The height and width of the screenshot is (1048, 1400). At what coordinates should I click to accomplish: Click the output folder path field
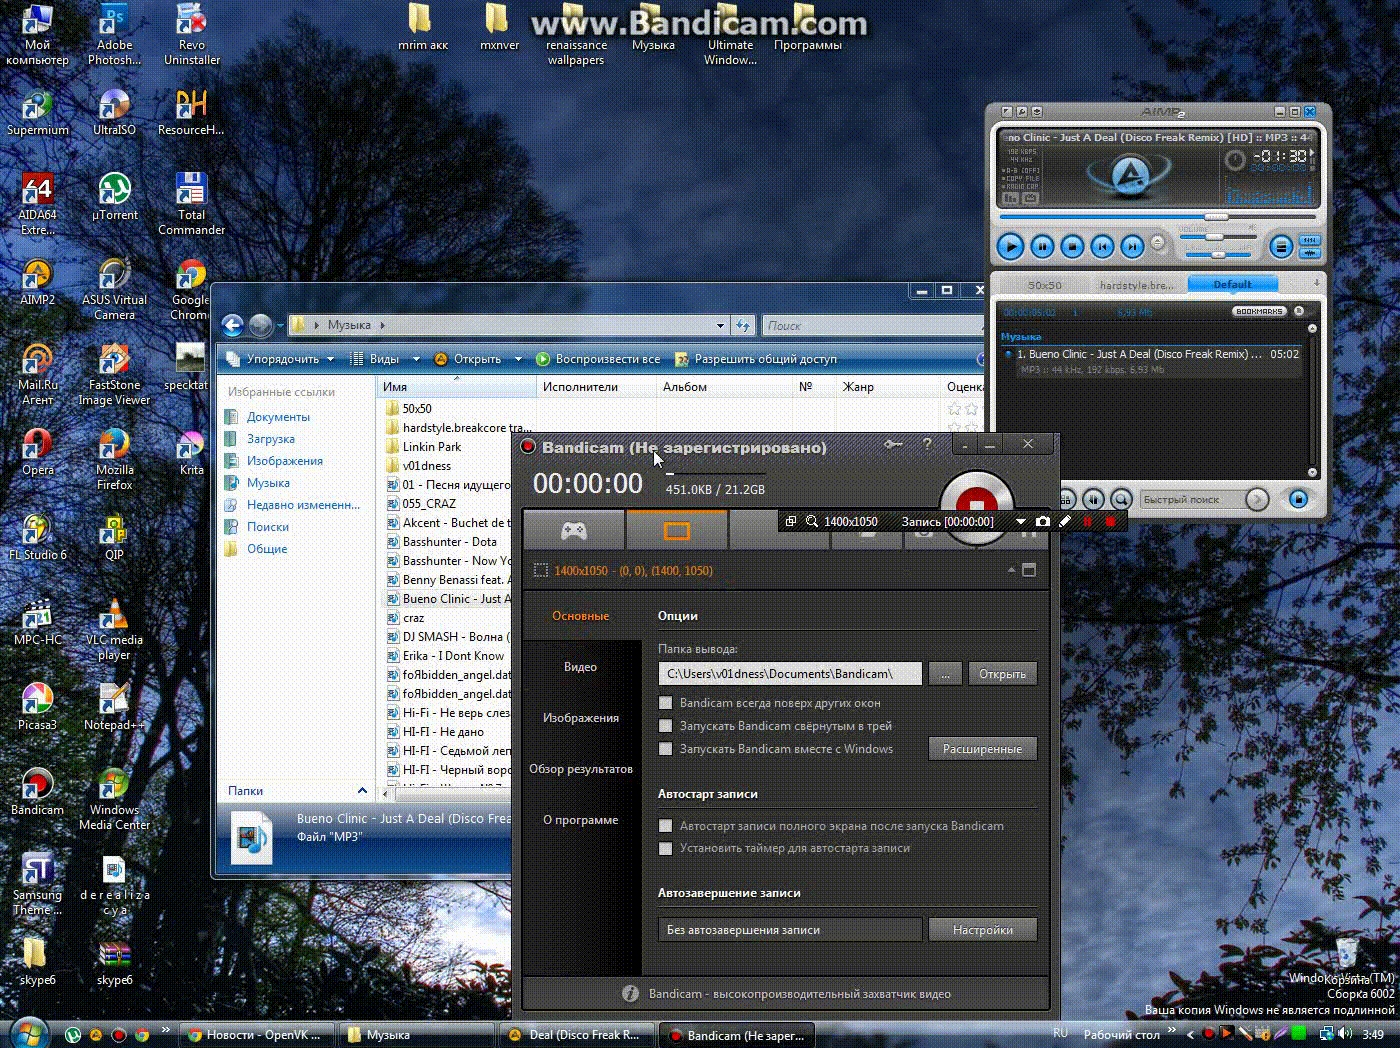point(790,674)
